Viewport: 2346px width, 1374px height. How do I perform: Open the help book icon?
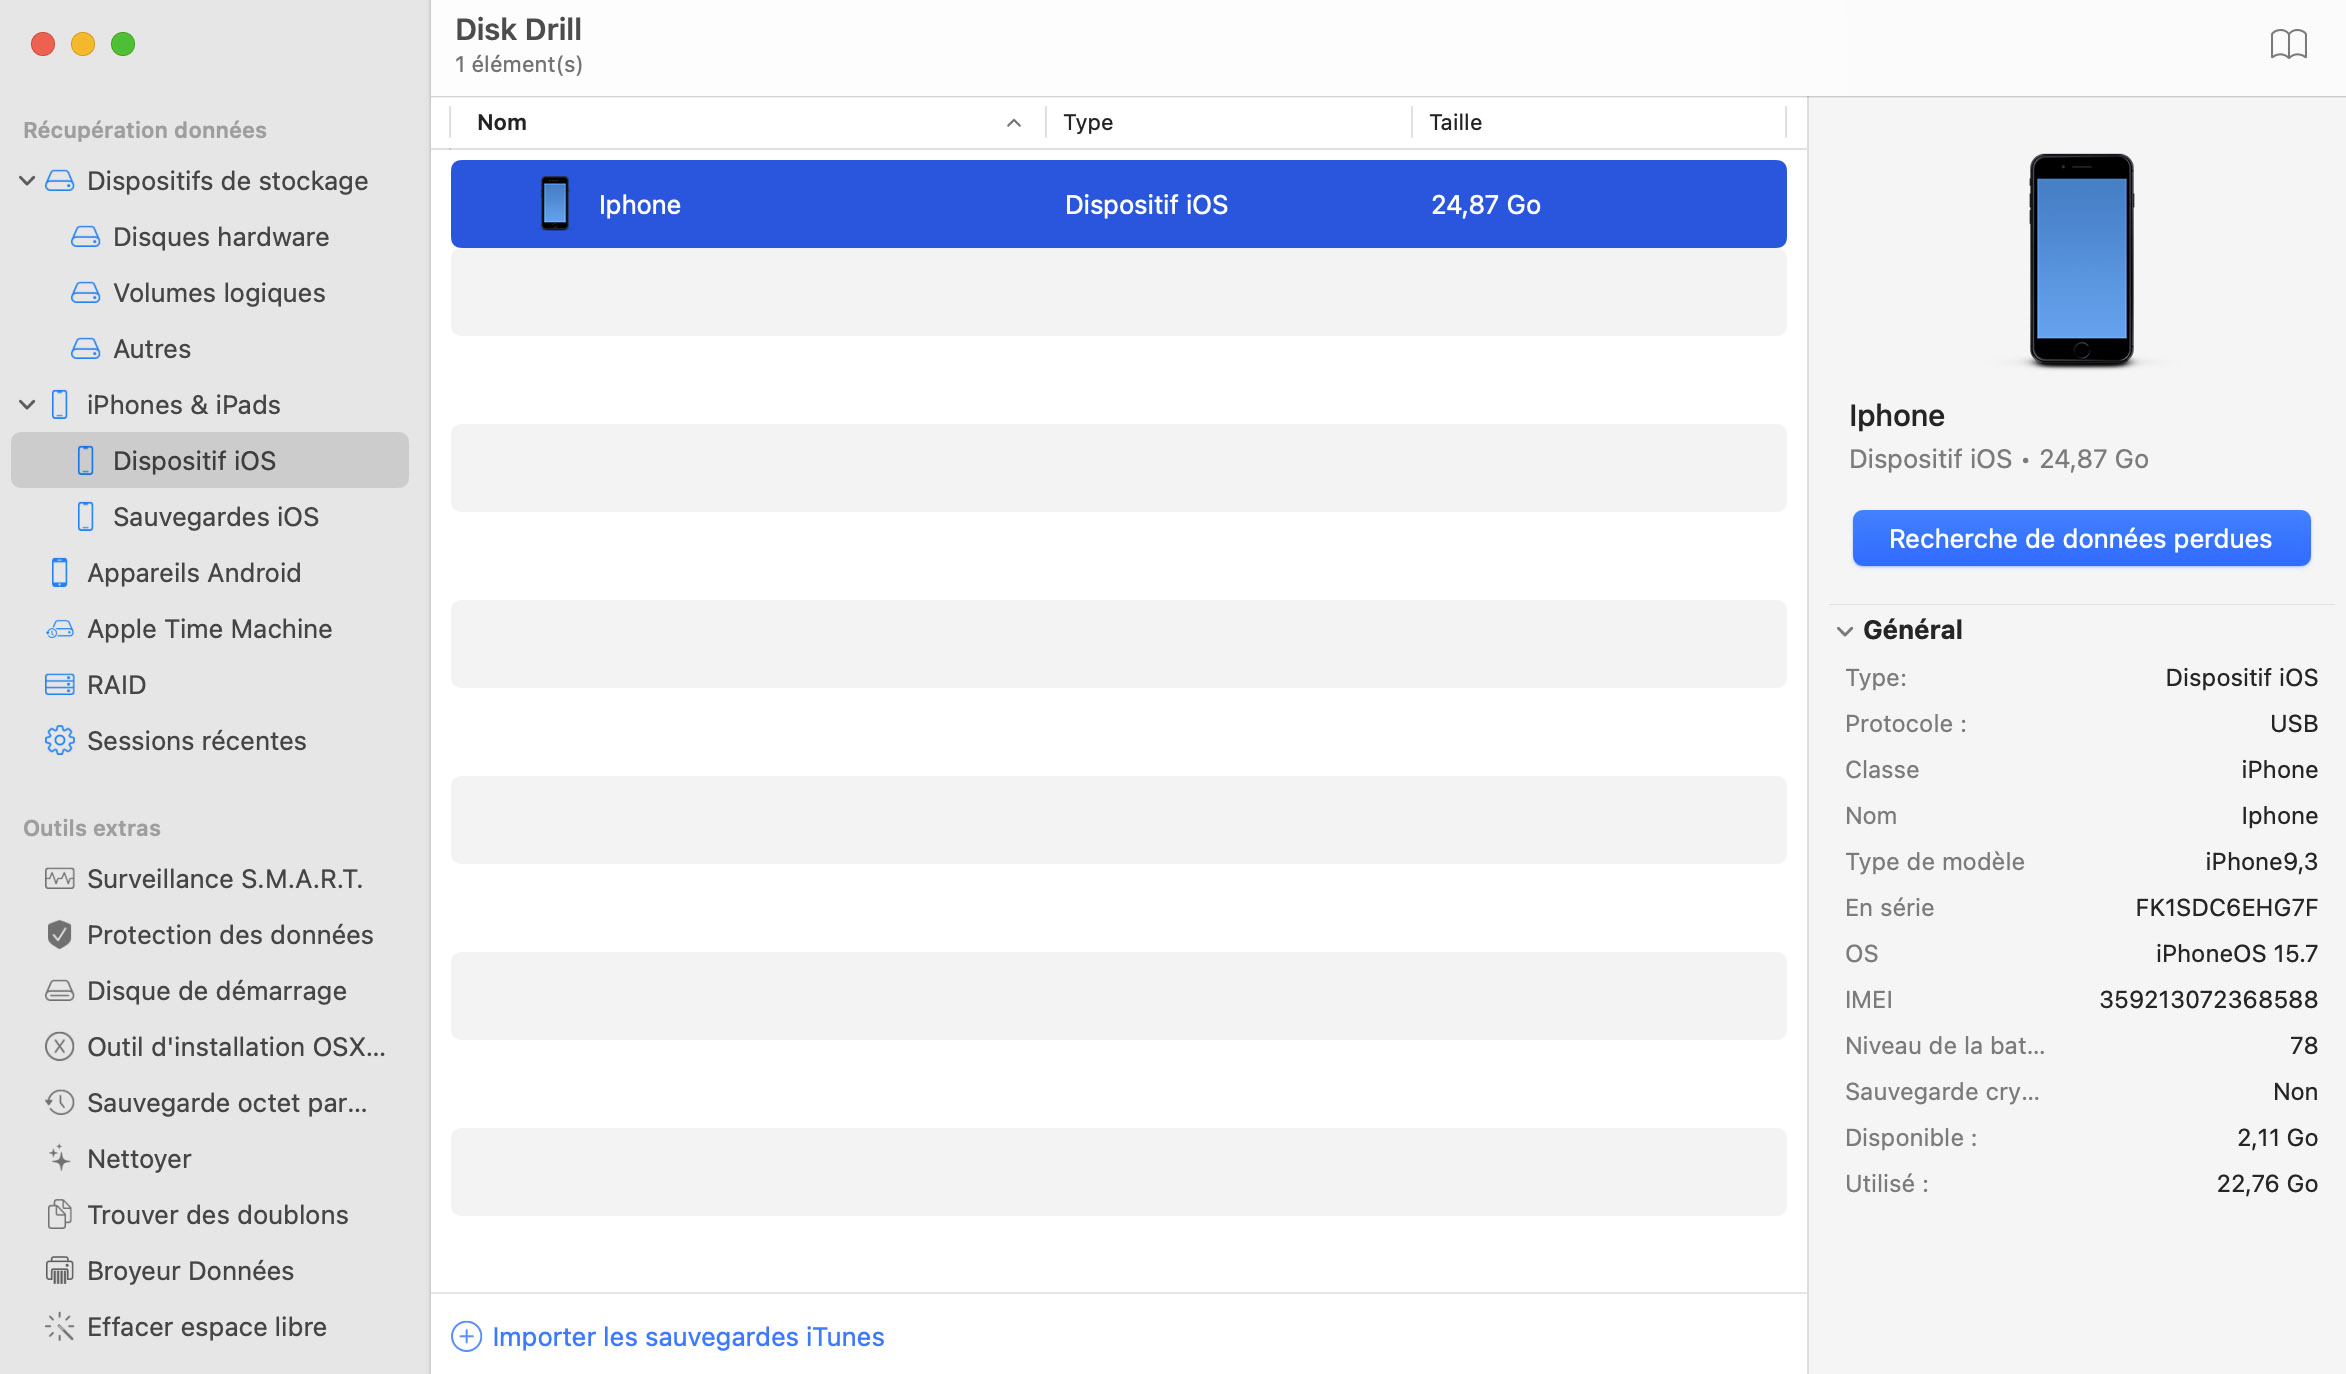(2288, 45)
